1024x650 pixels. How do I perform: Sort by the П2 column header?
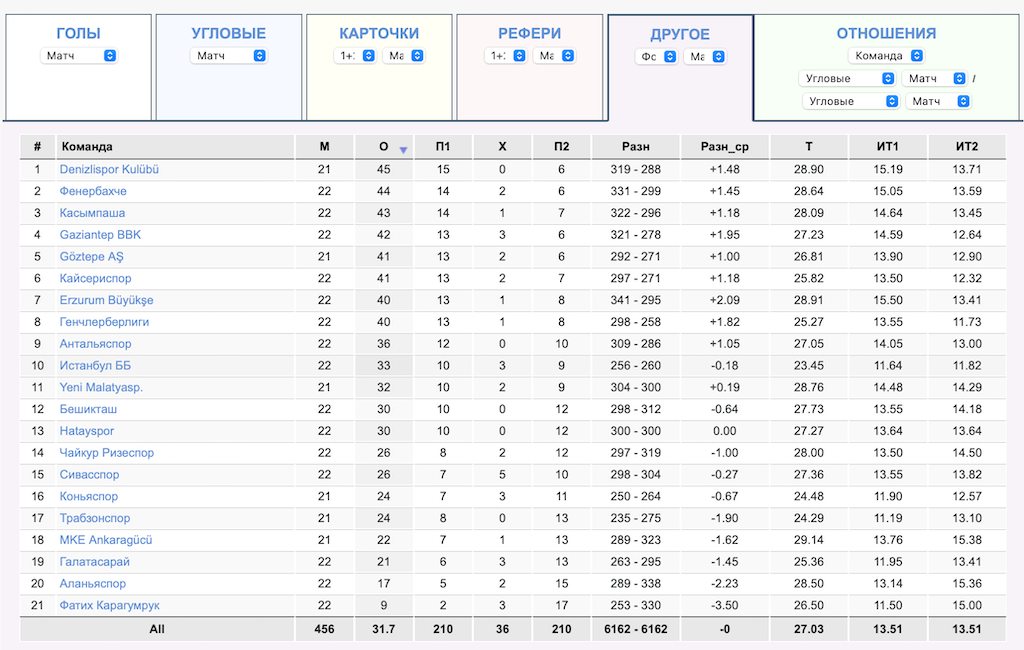562,146
